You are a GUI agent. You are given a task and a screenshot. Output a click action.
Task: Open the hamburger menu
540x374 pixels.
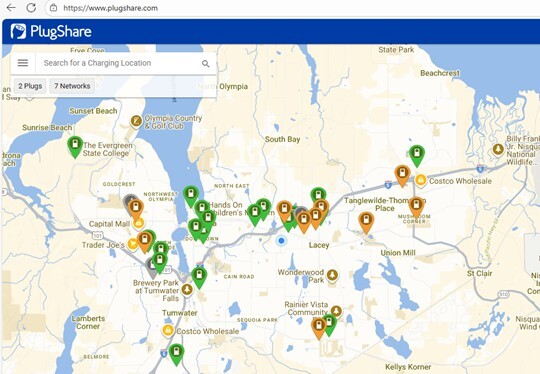23,63
